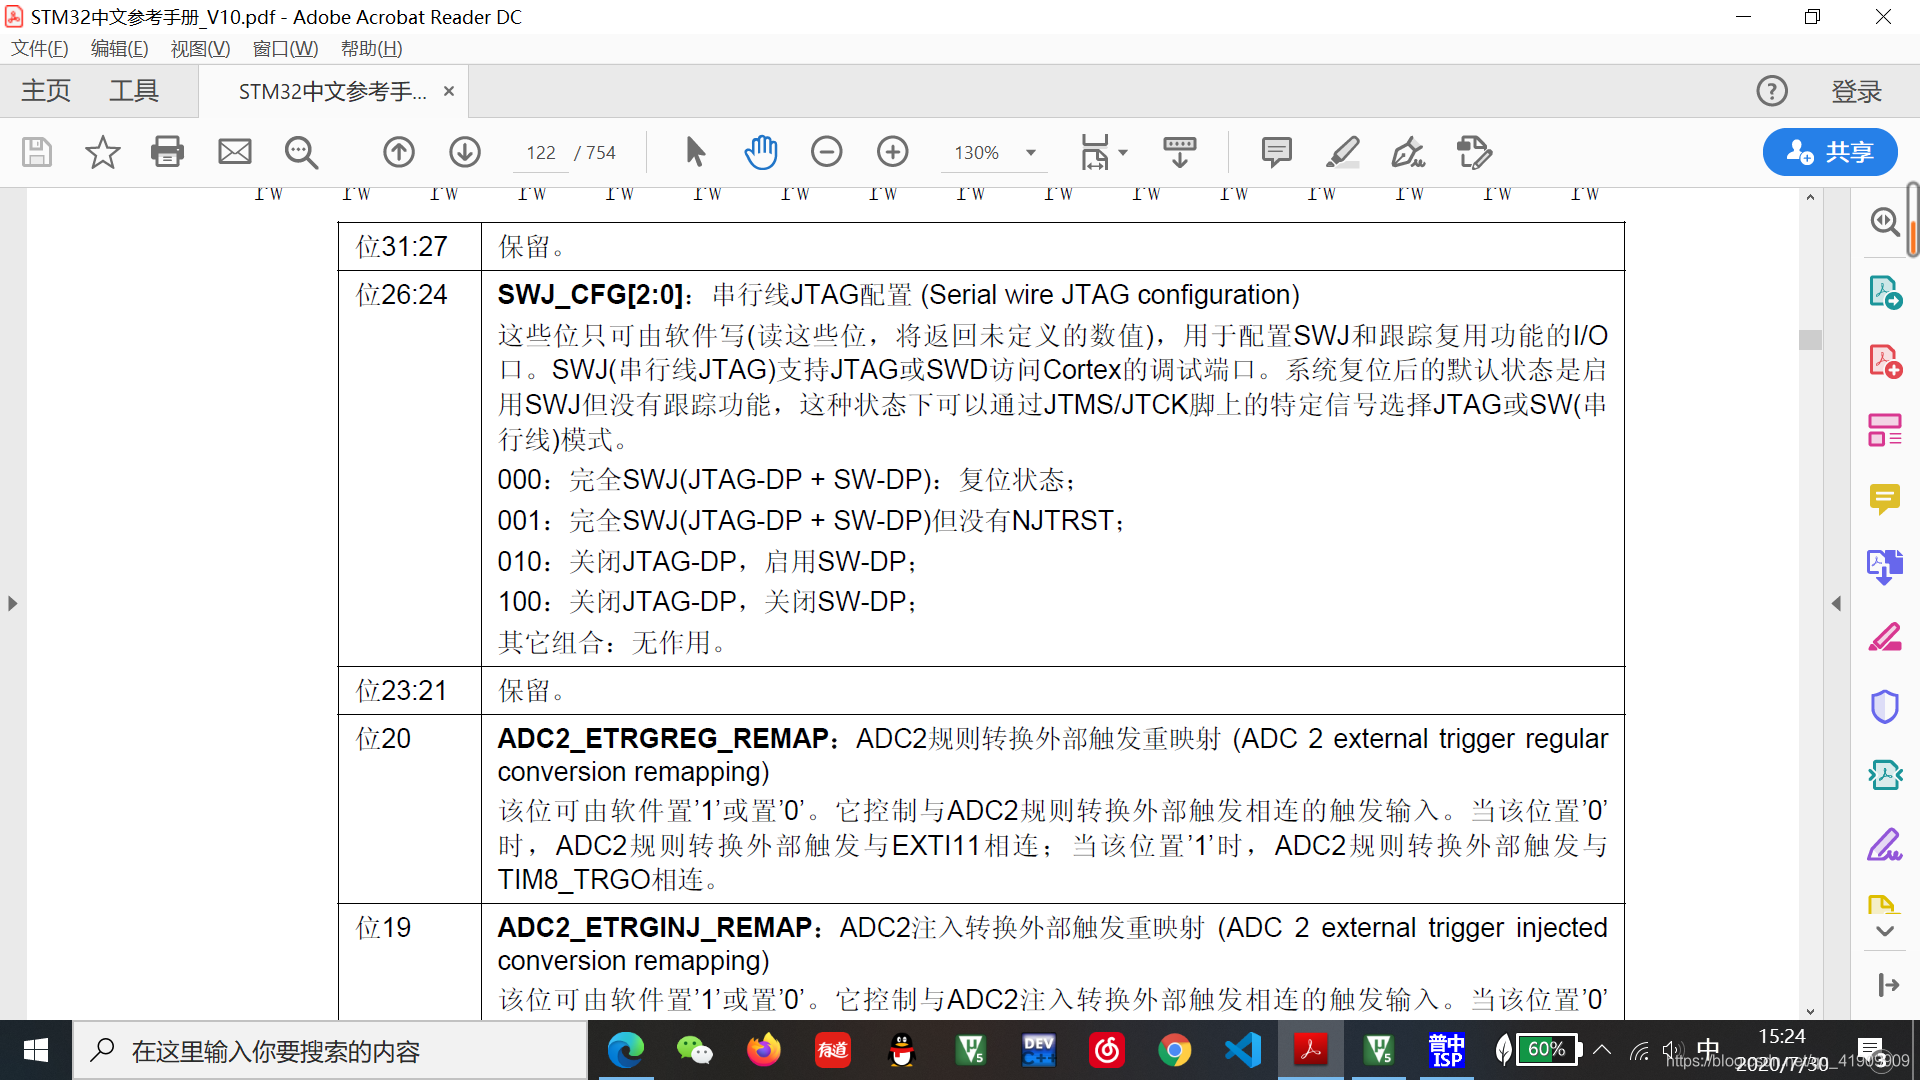
Task: Expand more tools chevron in right sidebar
Action: [1885, 931]
